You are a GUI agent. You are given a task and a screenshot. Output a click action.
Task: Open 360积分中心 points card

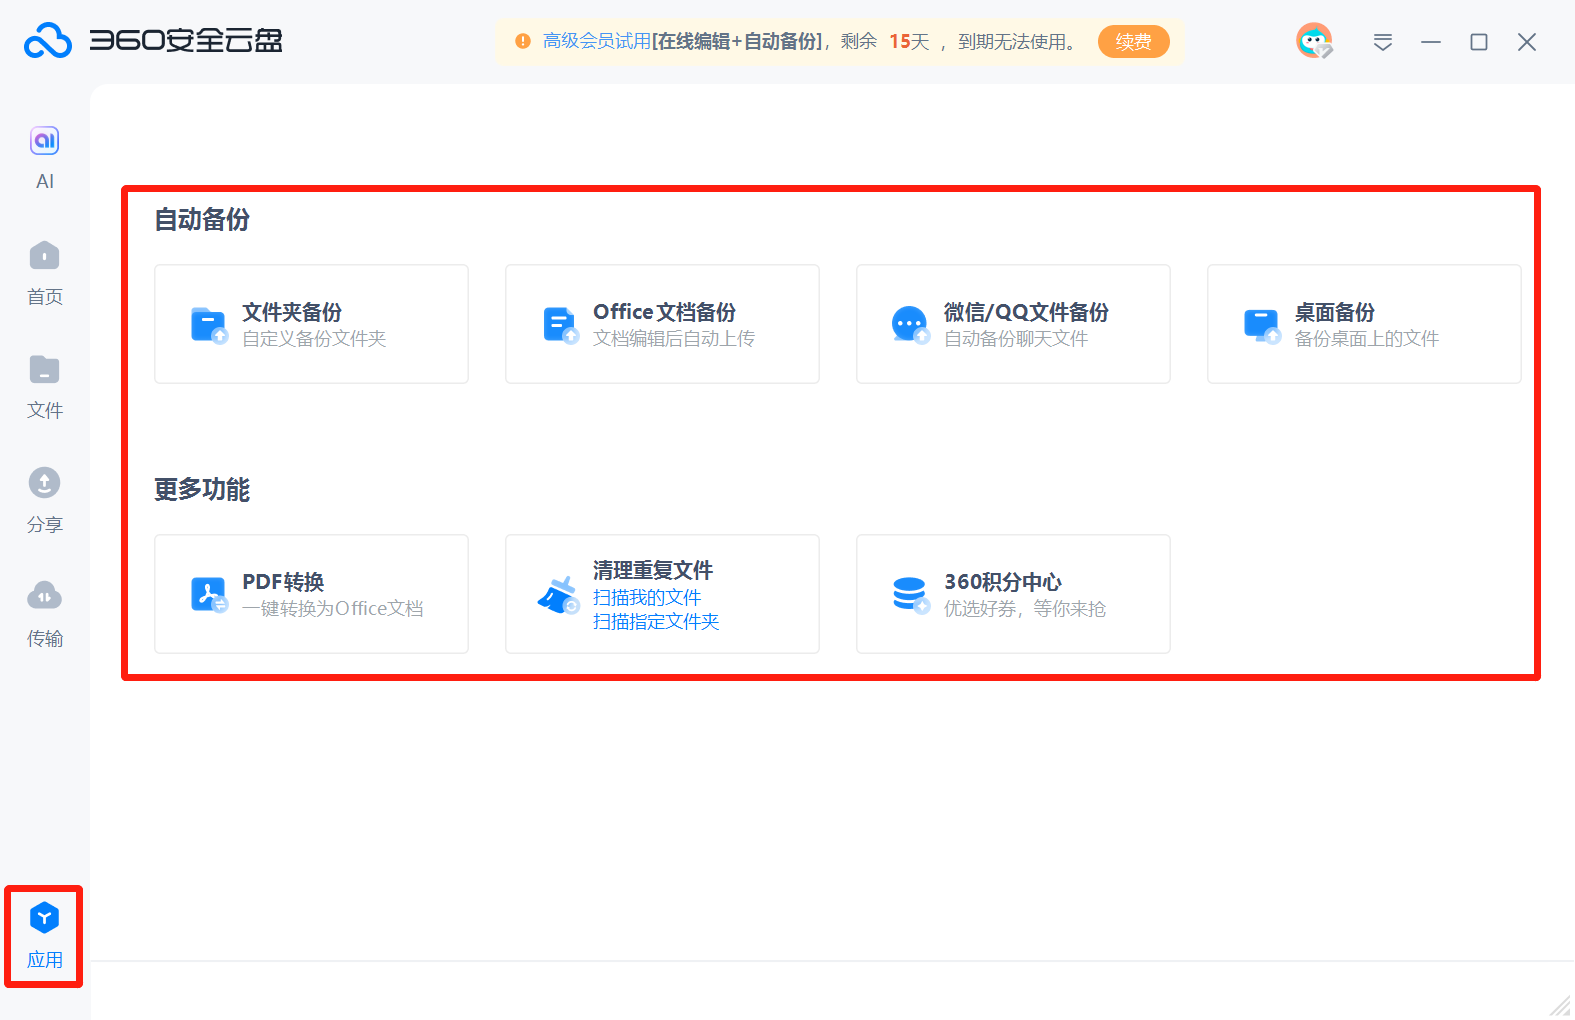[1013, 594]
